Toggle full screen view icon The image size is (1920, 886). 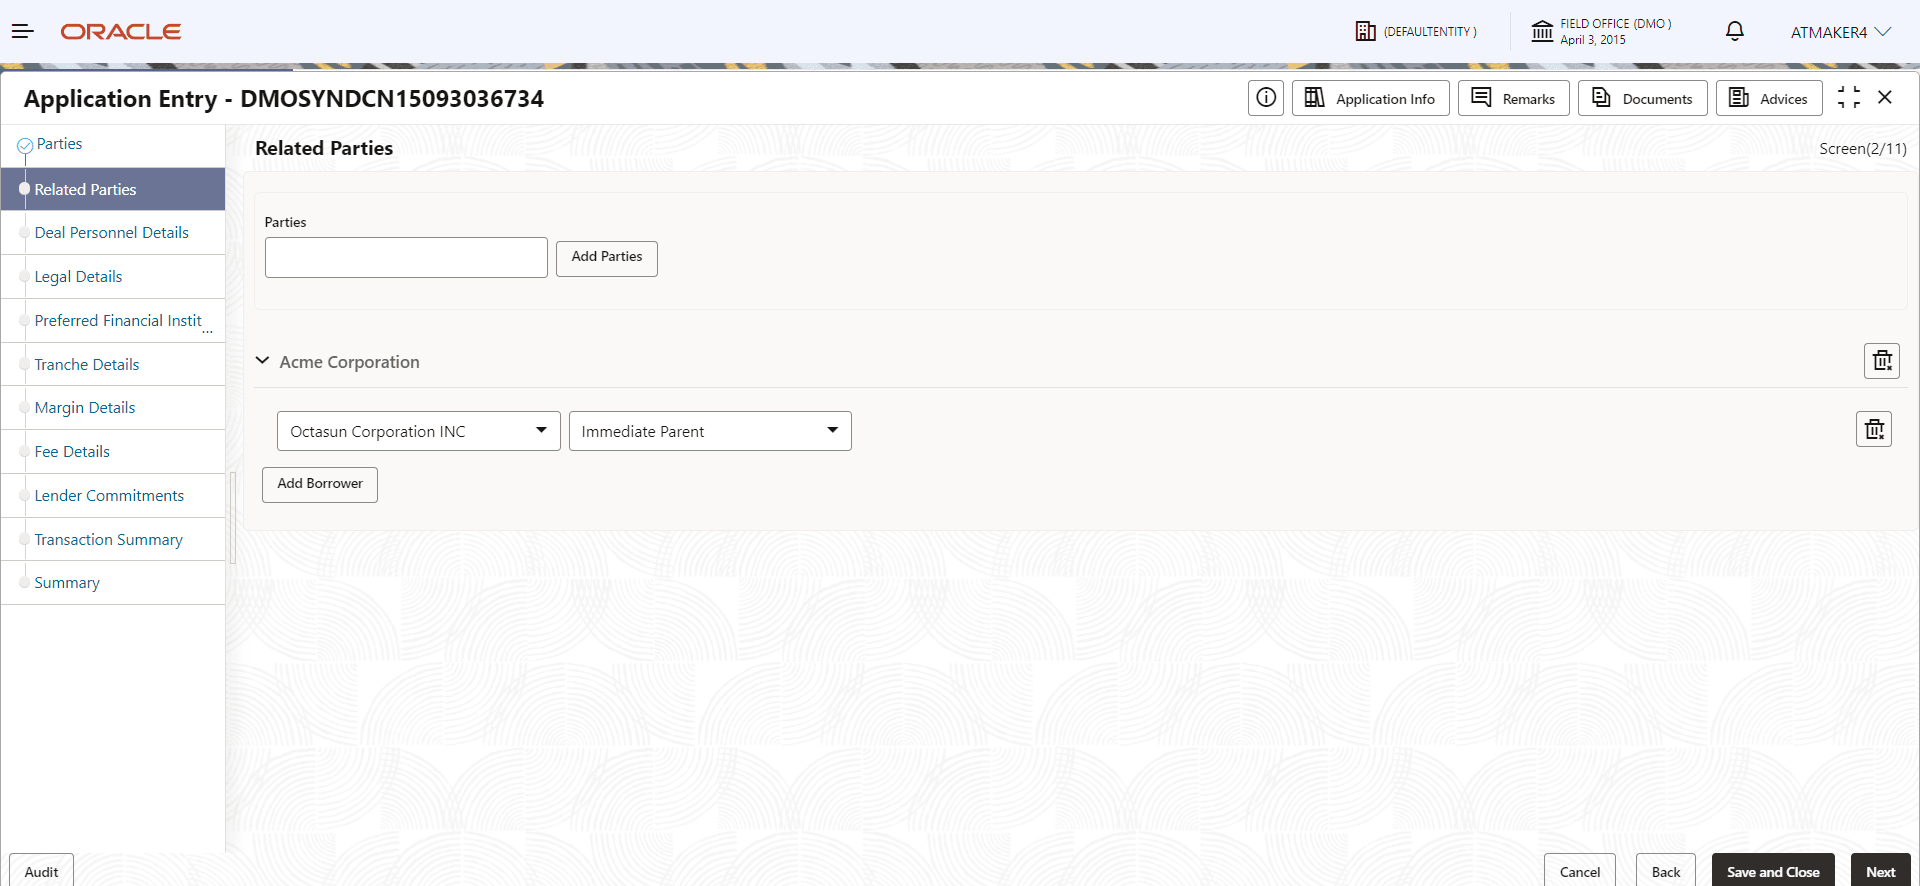pos(1849,98)
